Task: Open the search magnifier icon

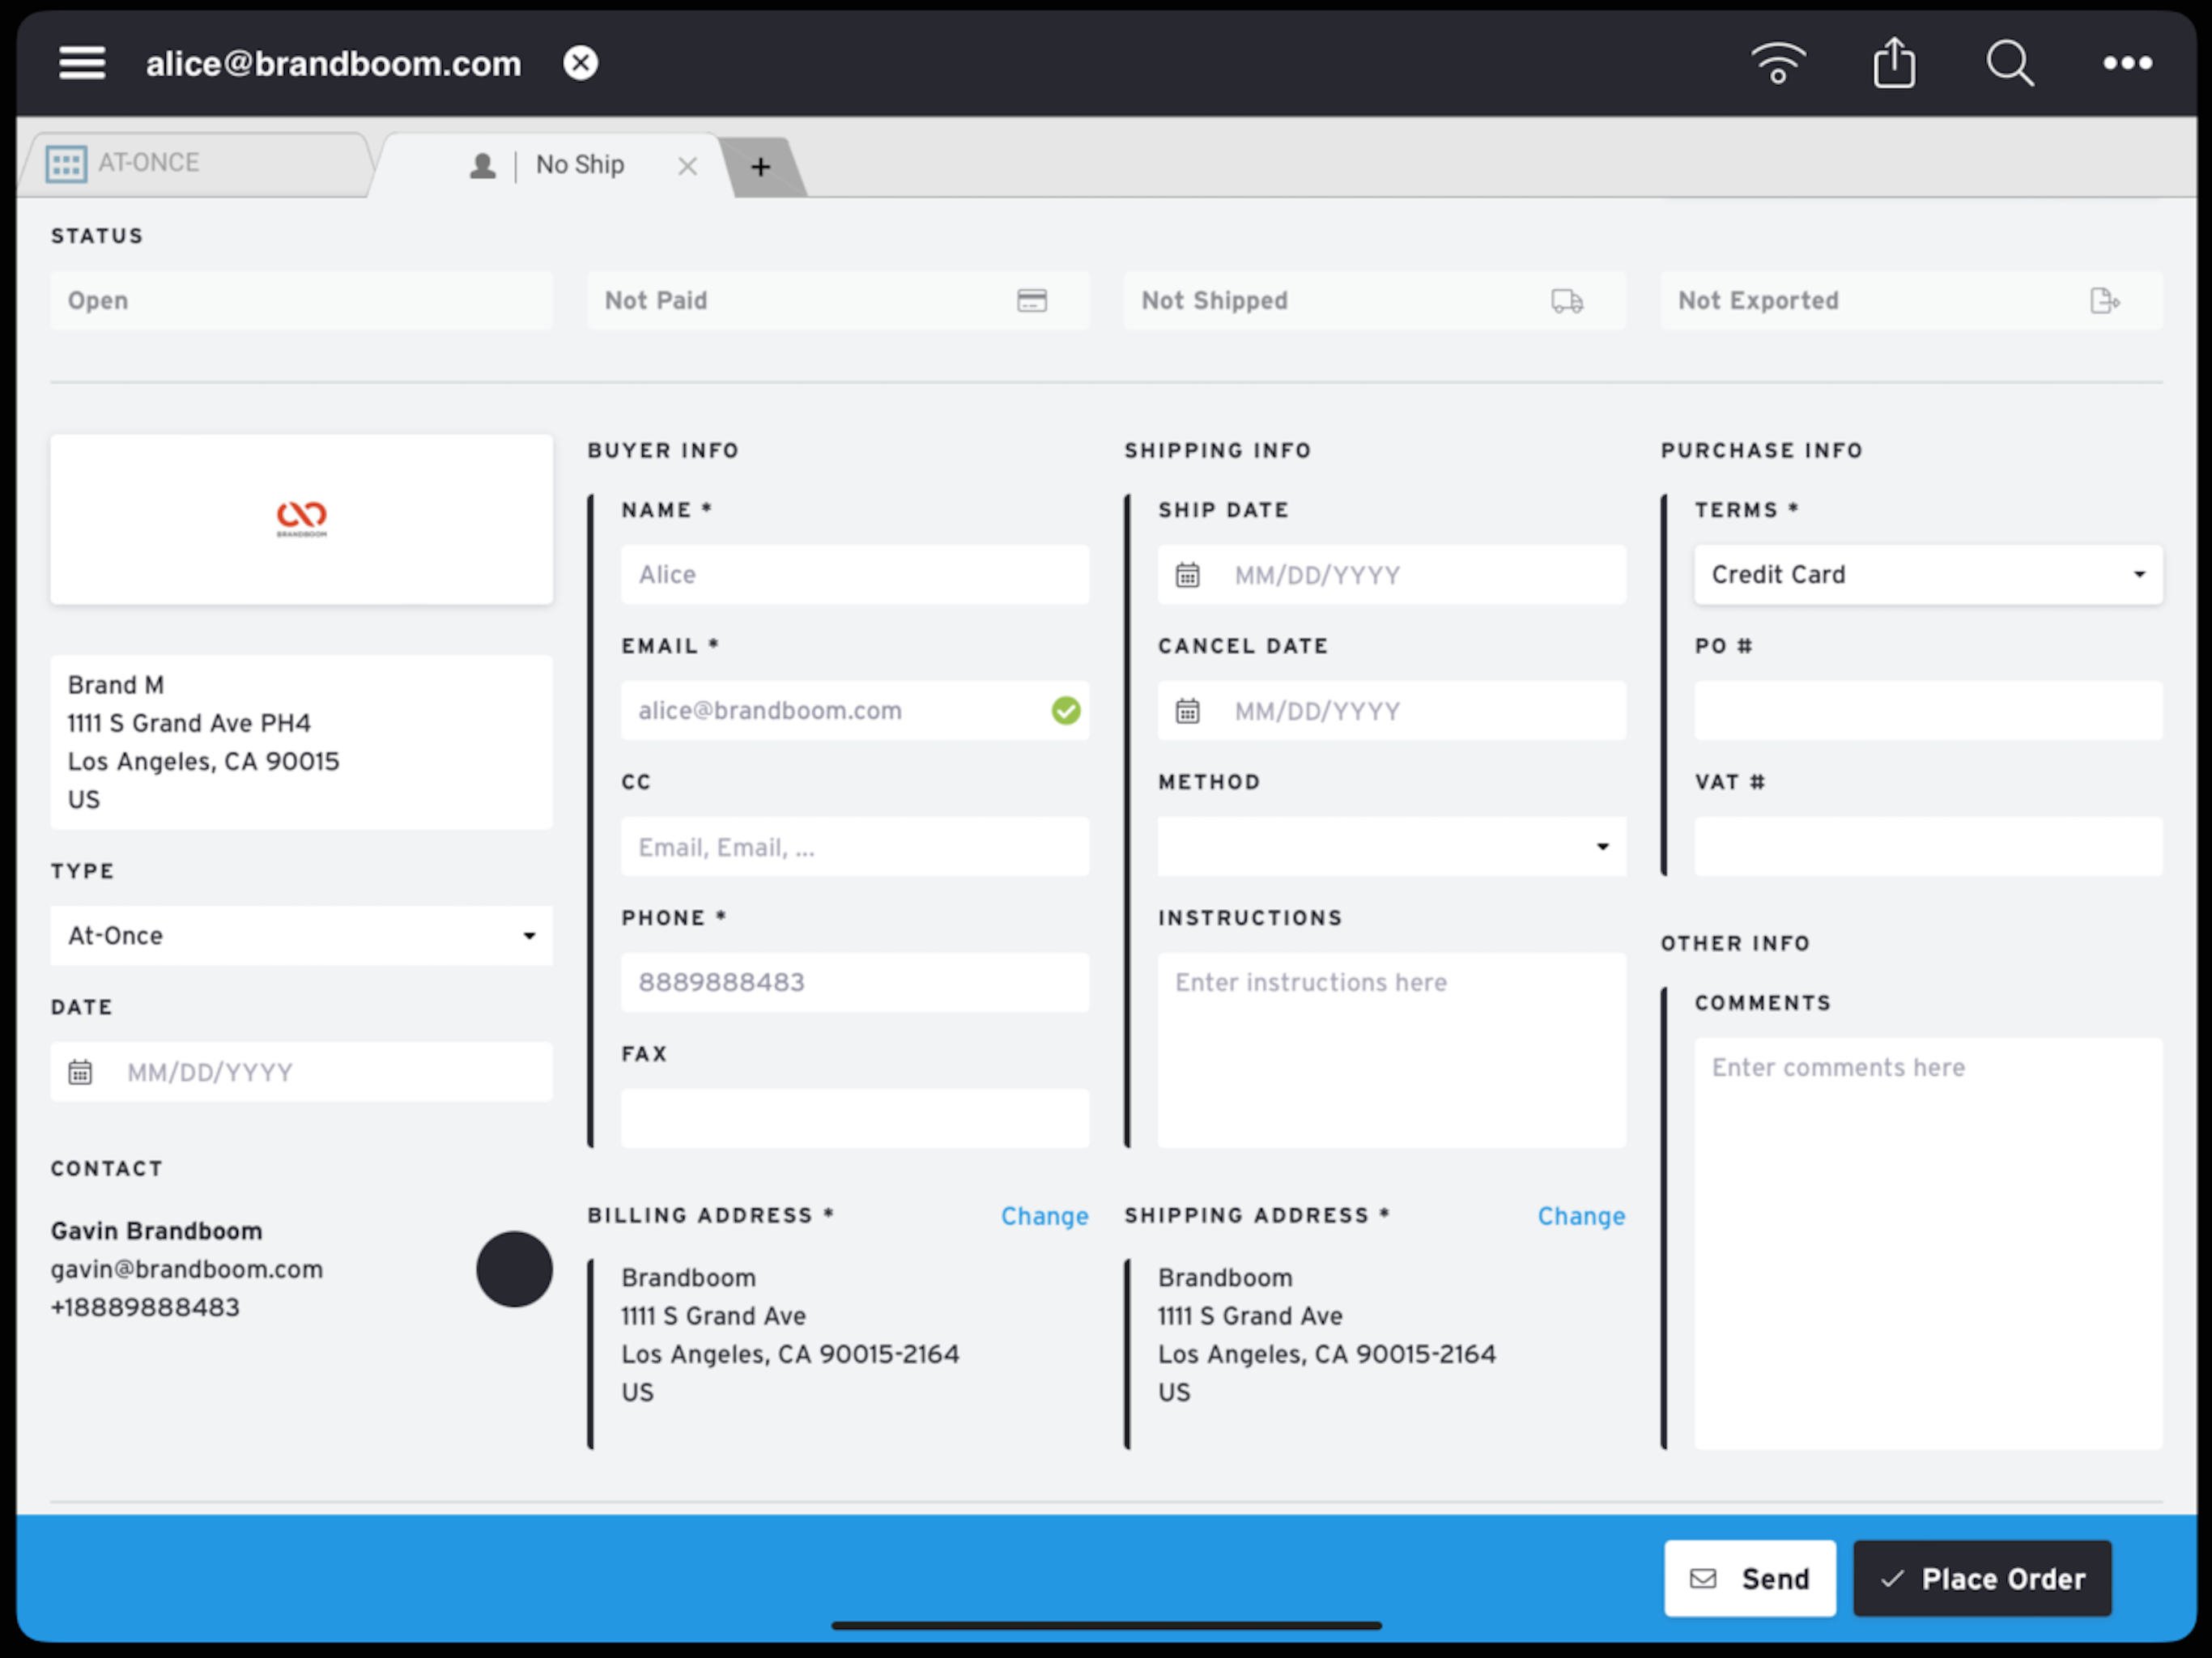Action: point(2010,63)
